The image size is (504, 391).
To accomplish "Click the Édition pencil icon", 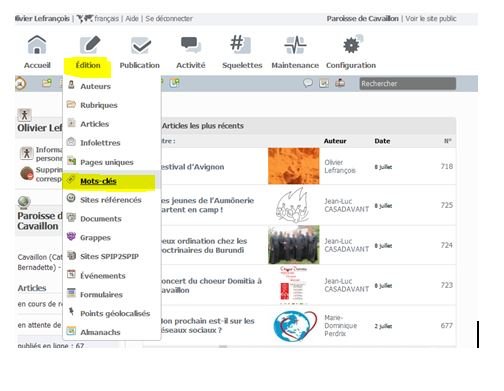I will pyautogui.click(x=90, y=45).
